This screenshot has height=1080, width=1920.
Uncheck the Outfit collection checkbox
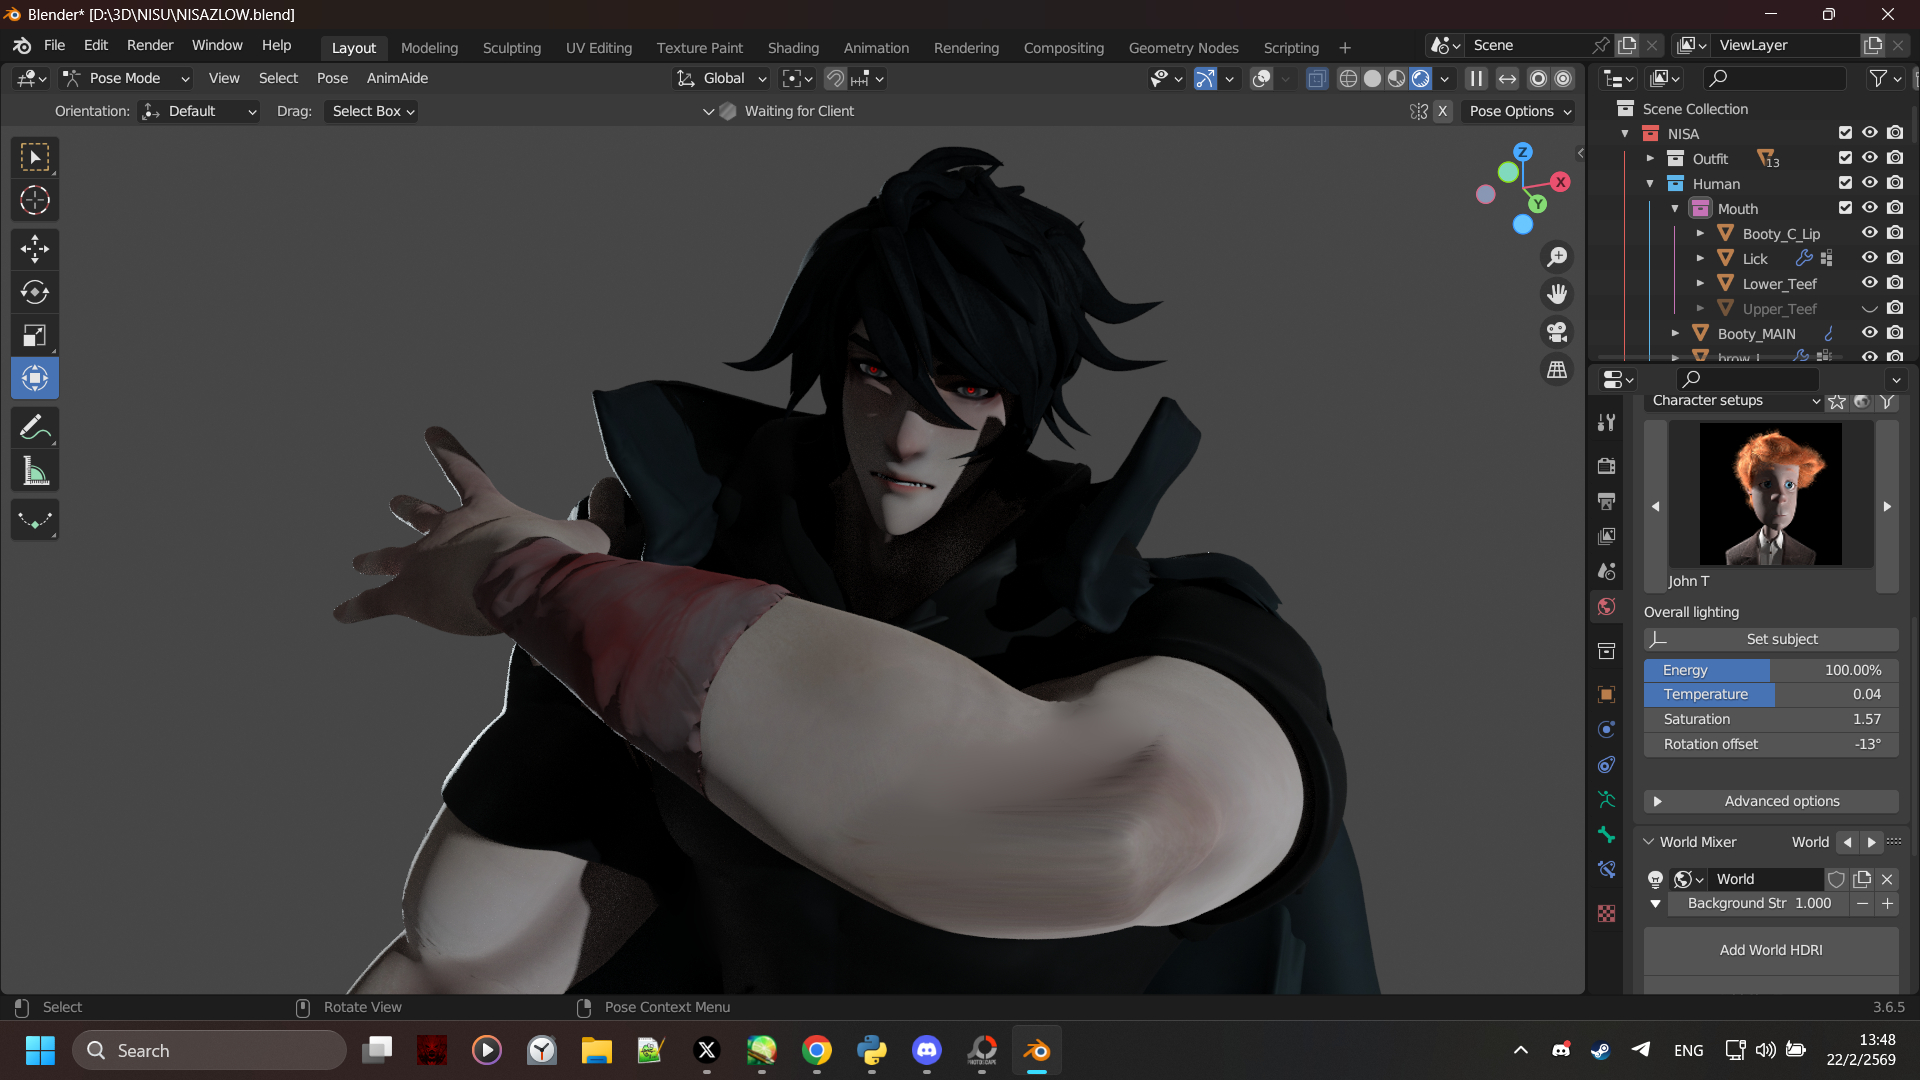[x=1845, y=158]
